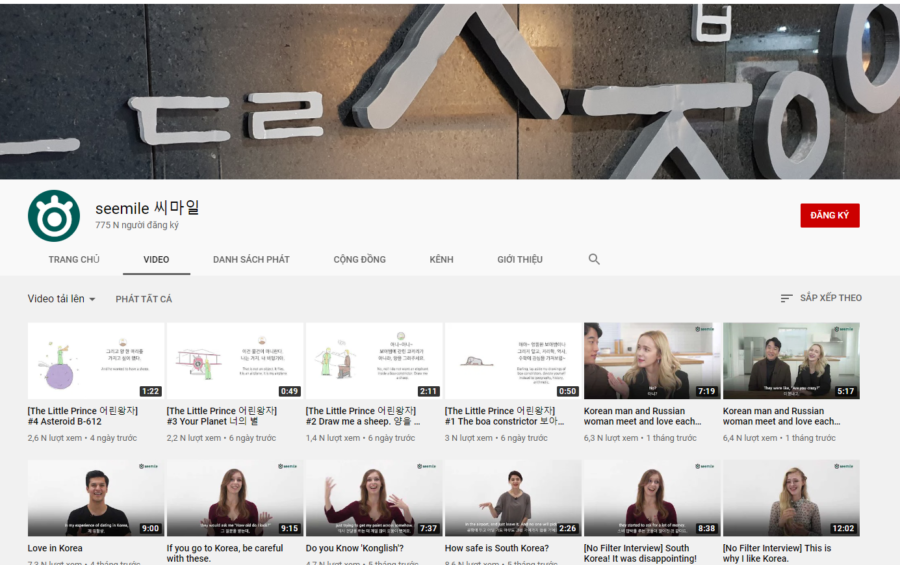Open the DANH SÁCH PHÁT tab

(x=251, y=260)
